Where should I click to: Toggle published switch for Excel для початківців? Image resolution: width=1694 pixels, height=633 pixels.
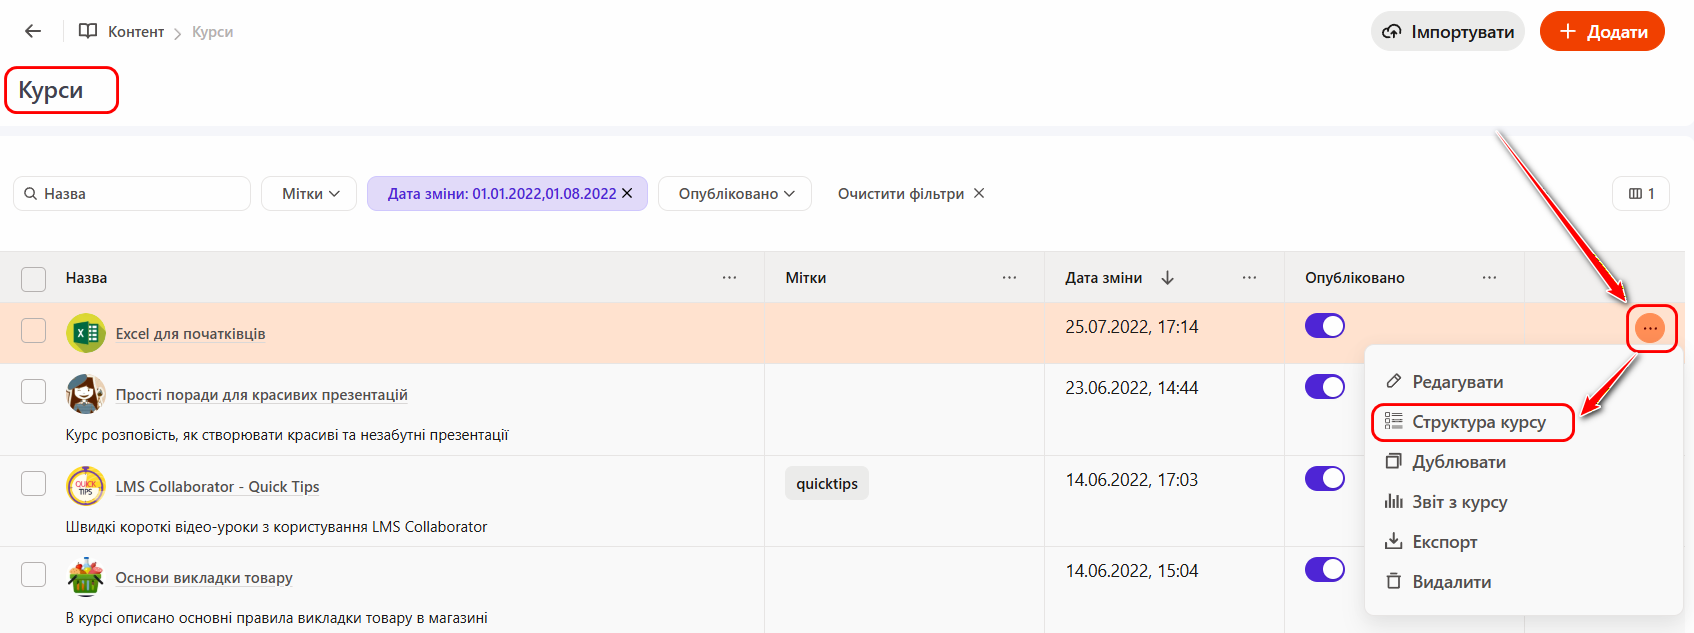pos(1324,326)
